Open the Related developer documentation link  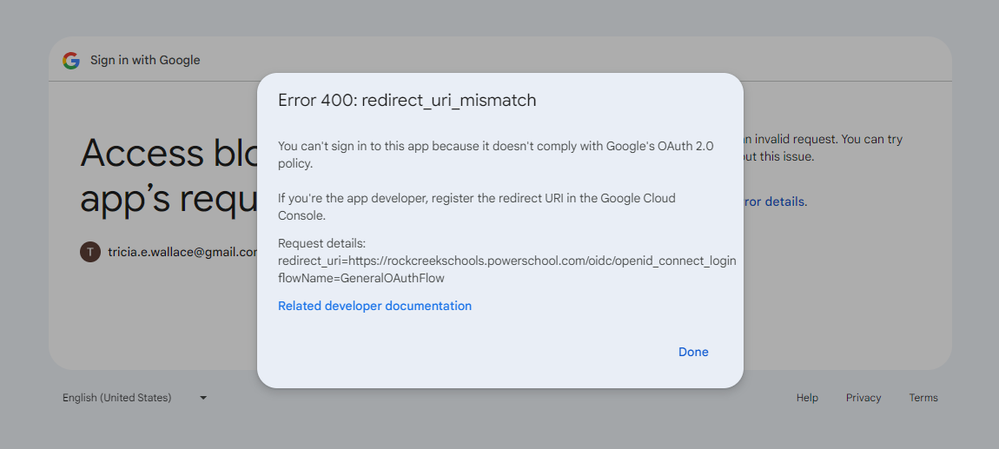point(375,306)
